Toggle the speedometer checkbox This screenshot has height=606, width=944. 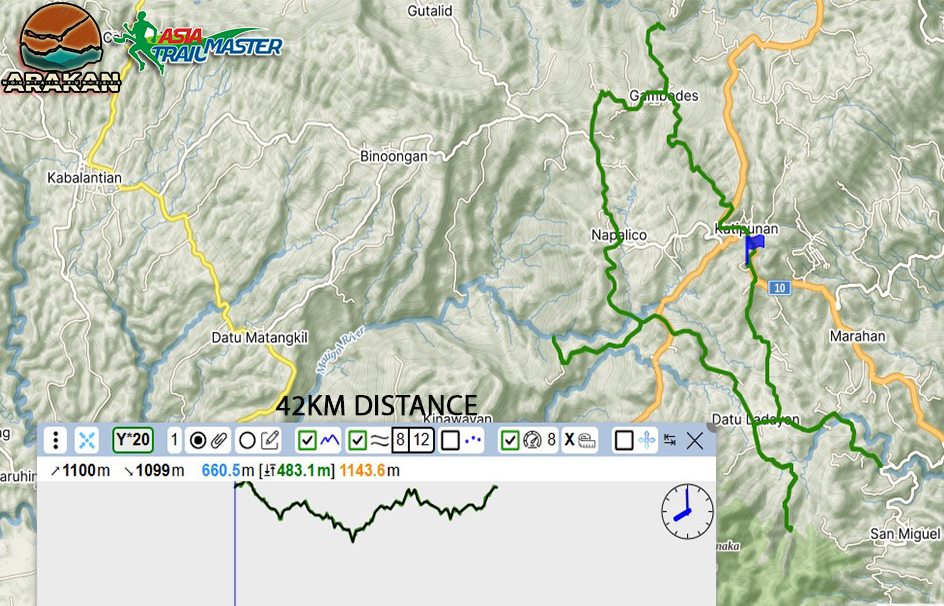pyautogui.click(x=510, y=440)
